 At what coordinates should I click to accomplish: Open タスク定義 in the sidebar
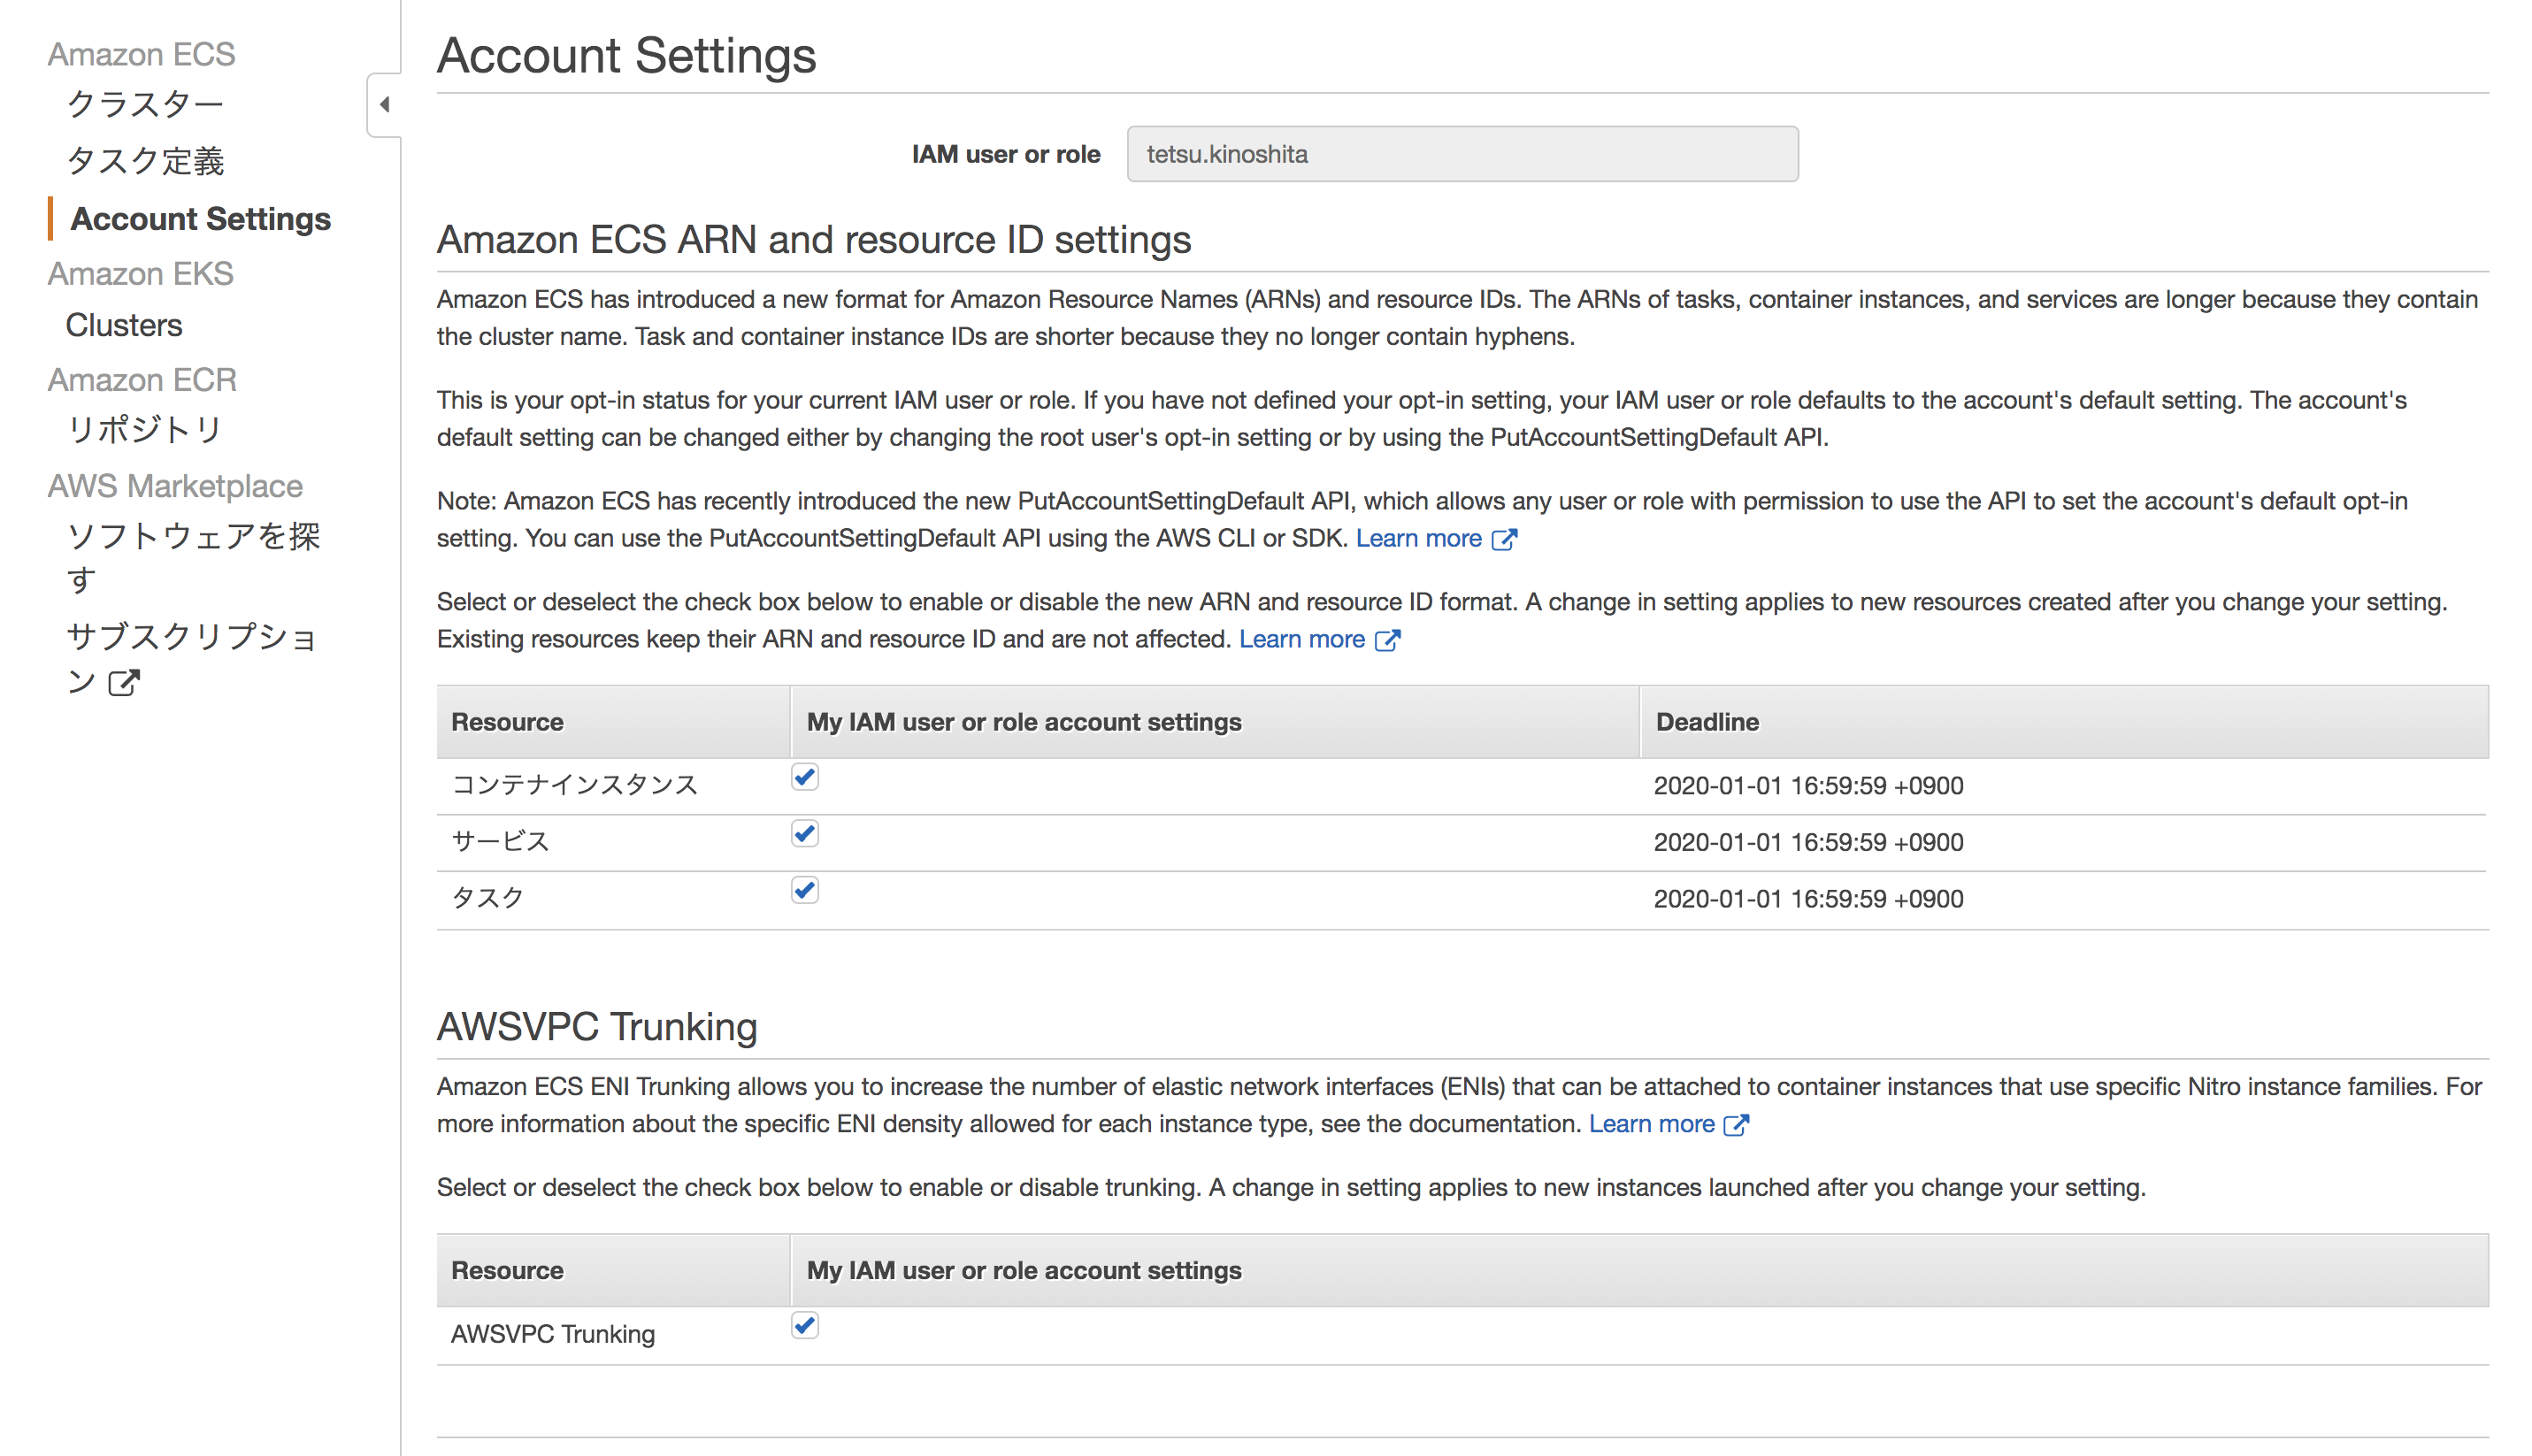tap(145, 161)
